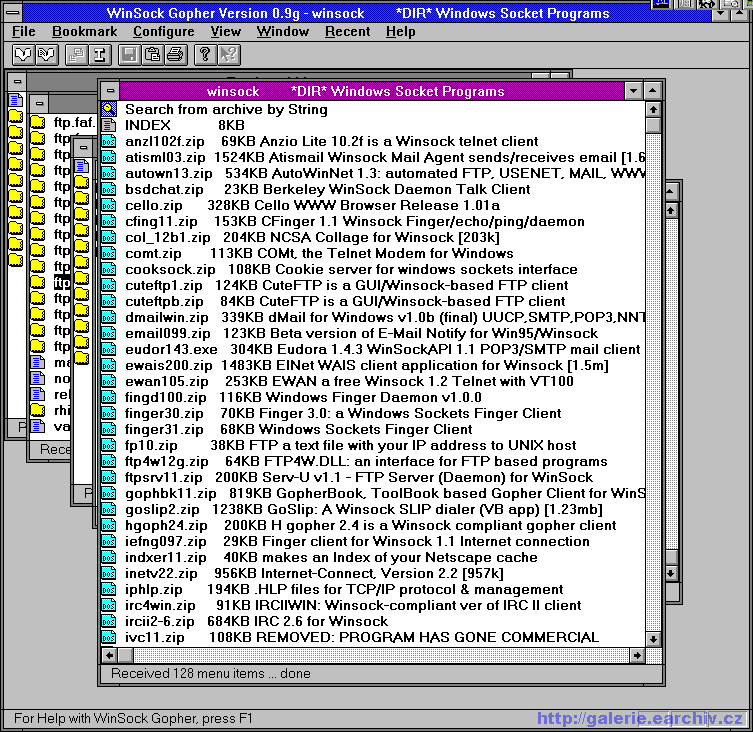Select the dmailwin.zip dMail entry
Viewport: 753px width, 732px height.
(384, 317)
